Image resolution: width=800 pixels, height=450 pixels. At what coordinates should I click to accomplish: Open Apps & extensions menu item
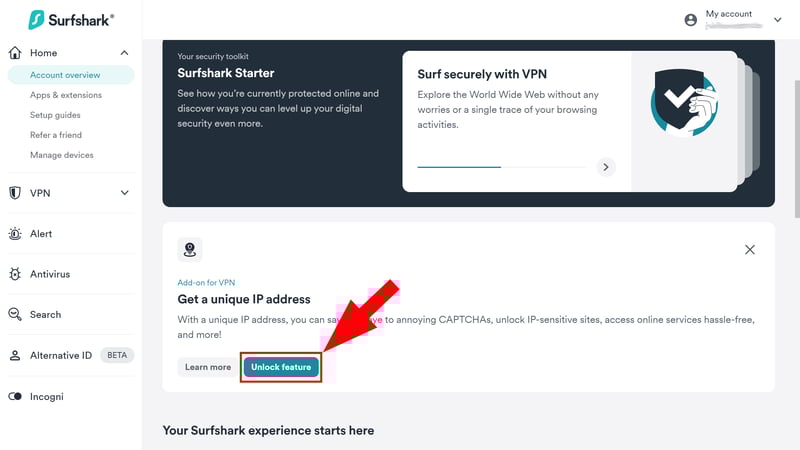pos(66,95)
